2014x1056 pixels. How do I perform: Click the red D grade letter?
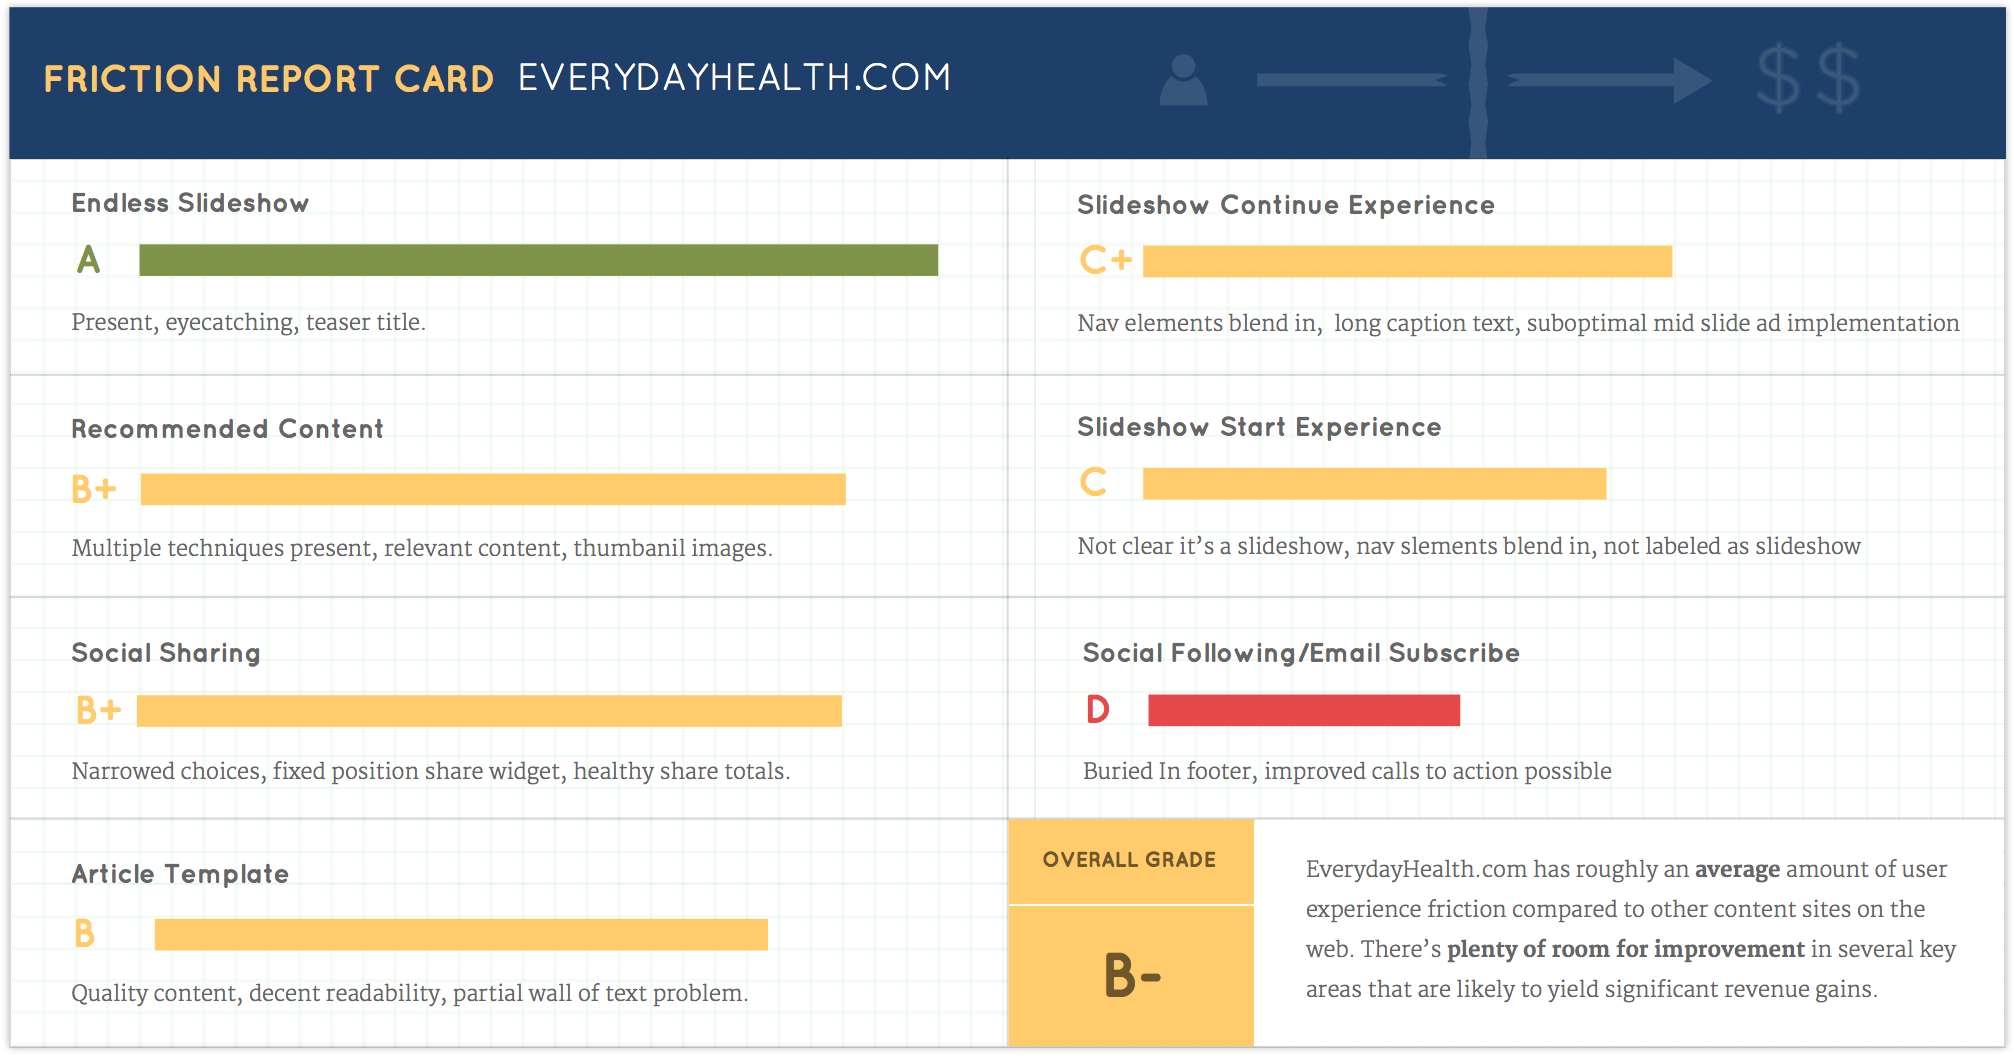pyautogui.click(x=1098, y=709)
